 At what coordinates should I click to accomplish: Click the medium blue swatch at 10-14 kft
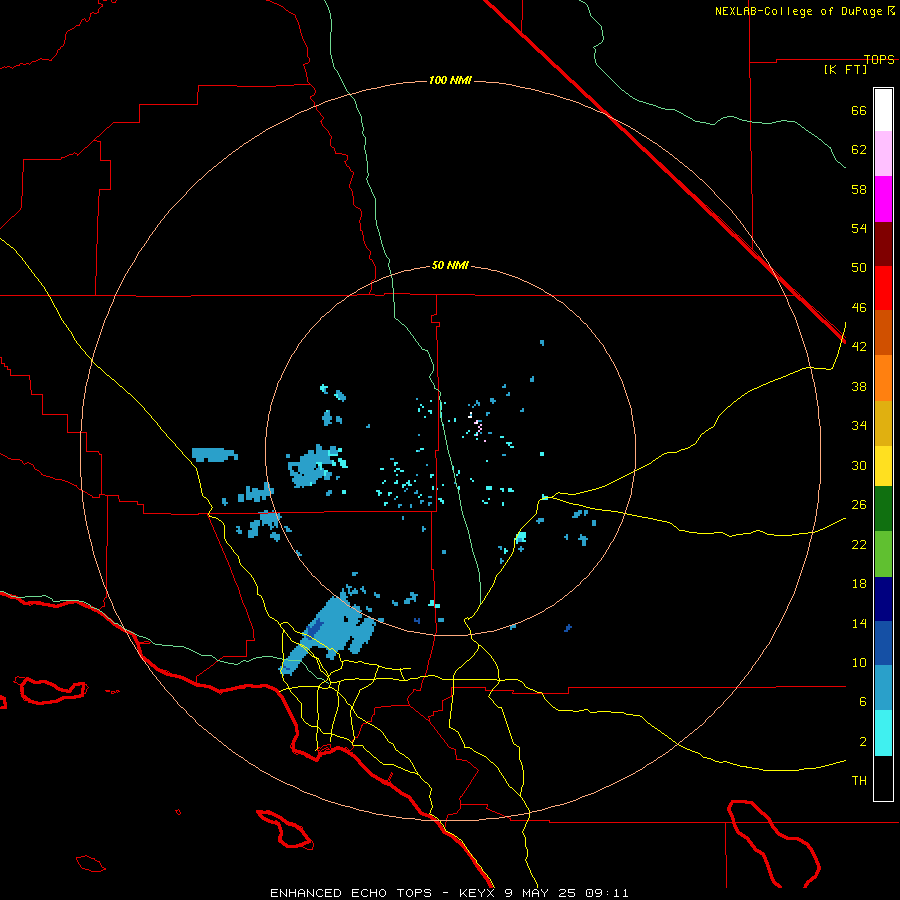pos(883,643)
